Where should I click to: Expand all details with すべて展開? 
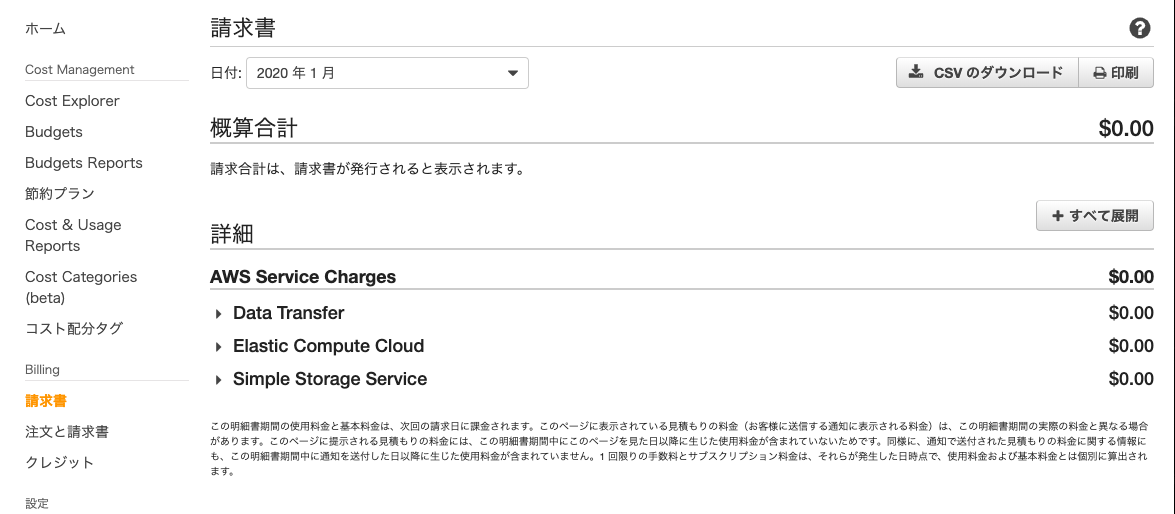(x=1095, y=216)
